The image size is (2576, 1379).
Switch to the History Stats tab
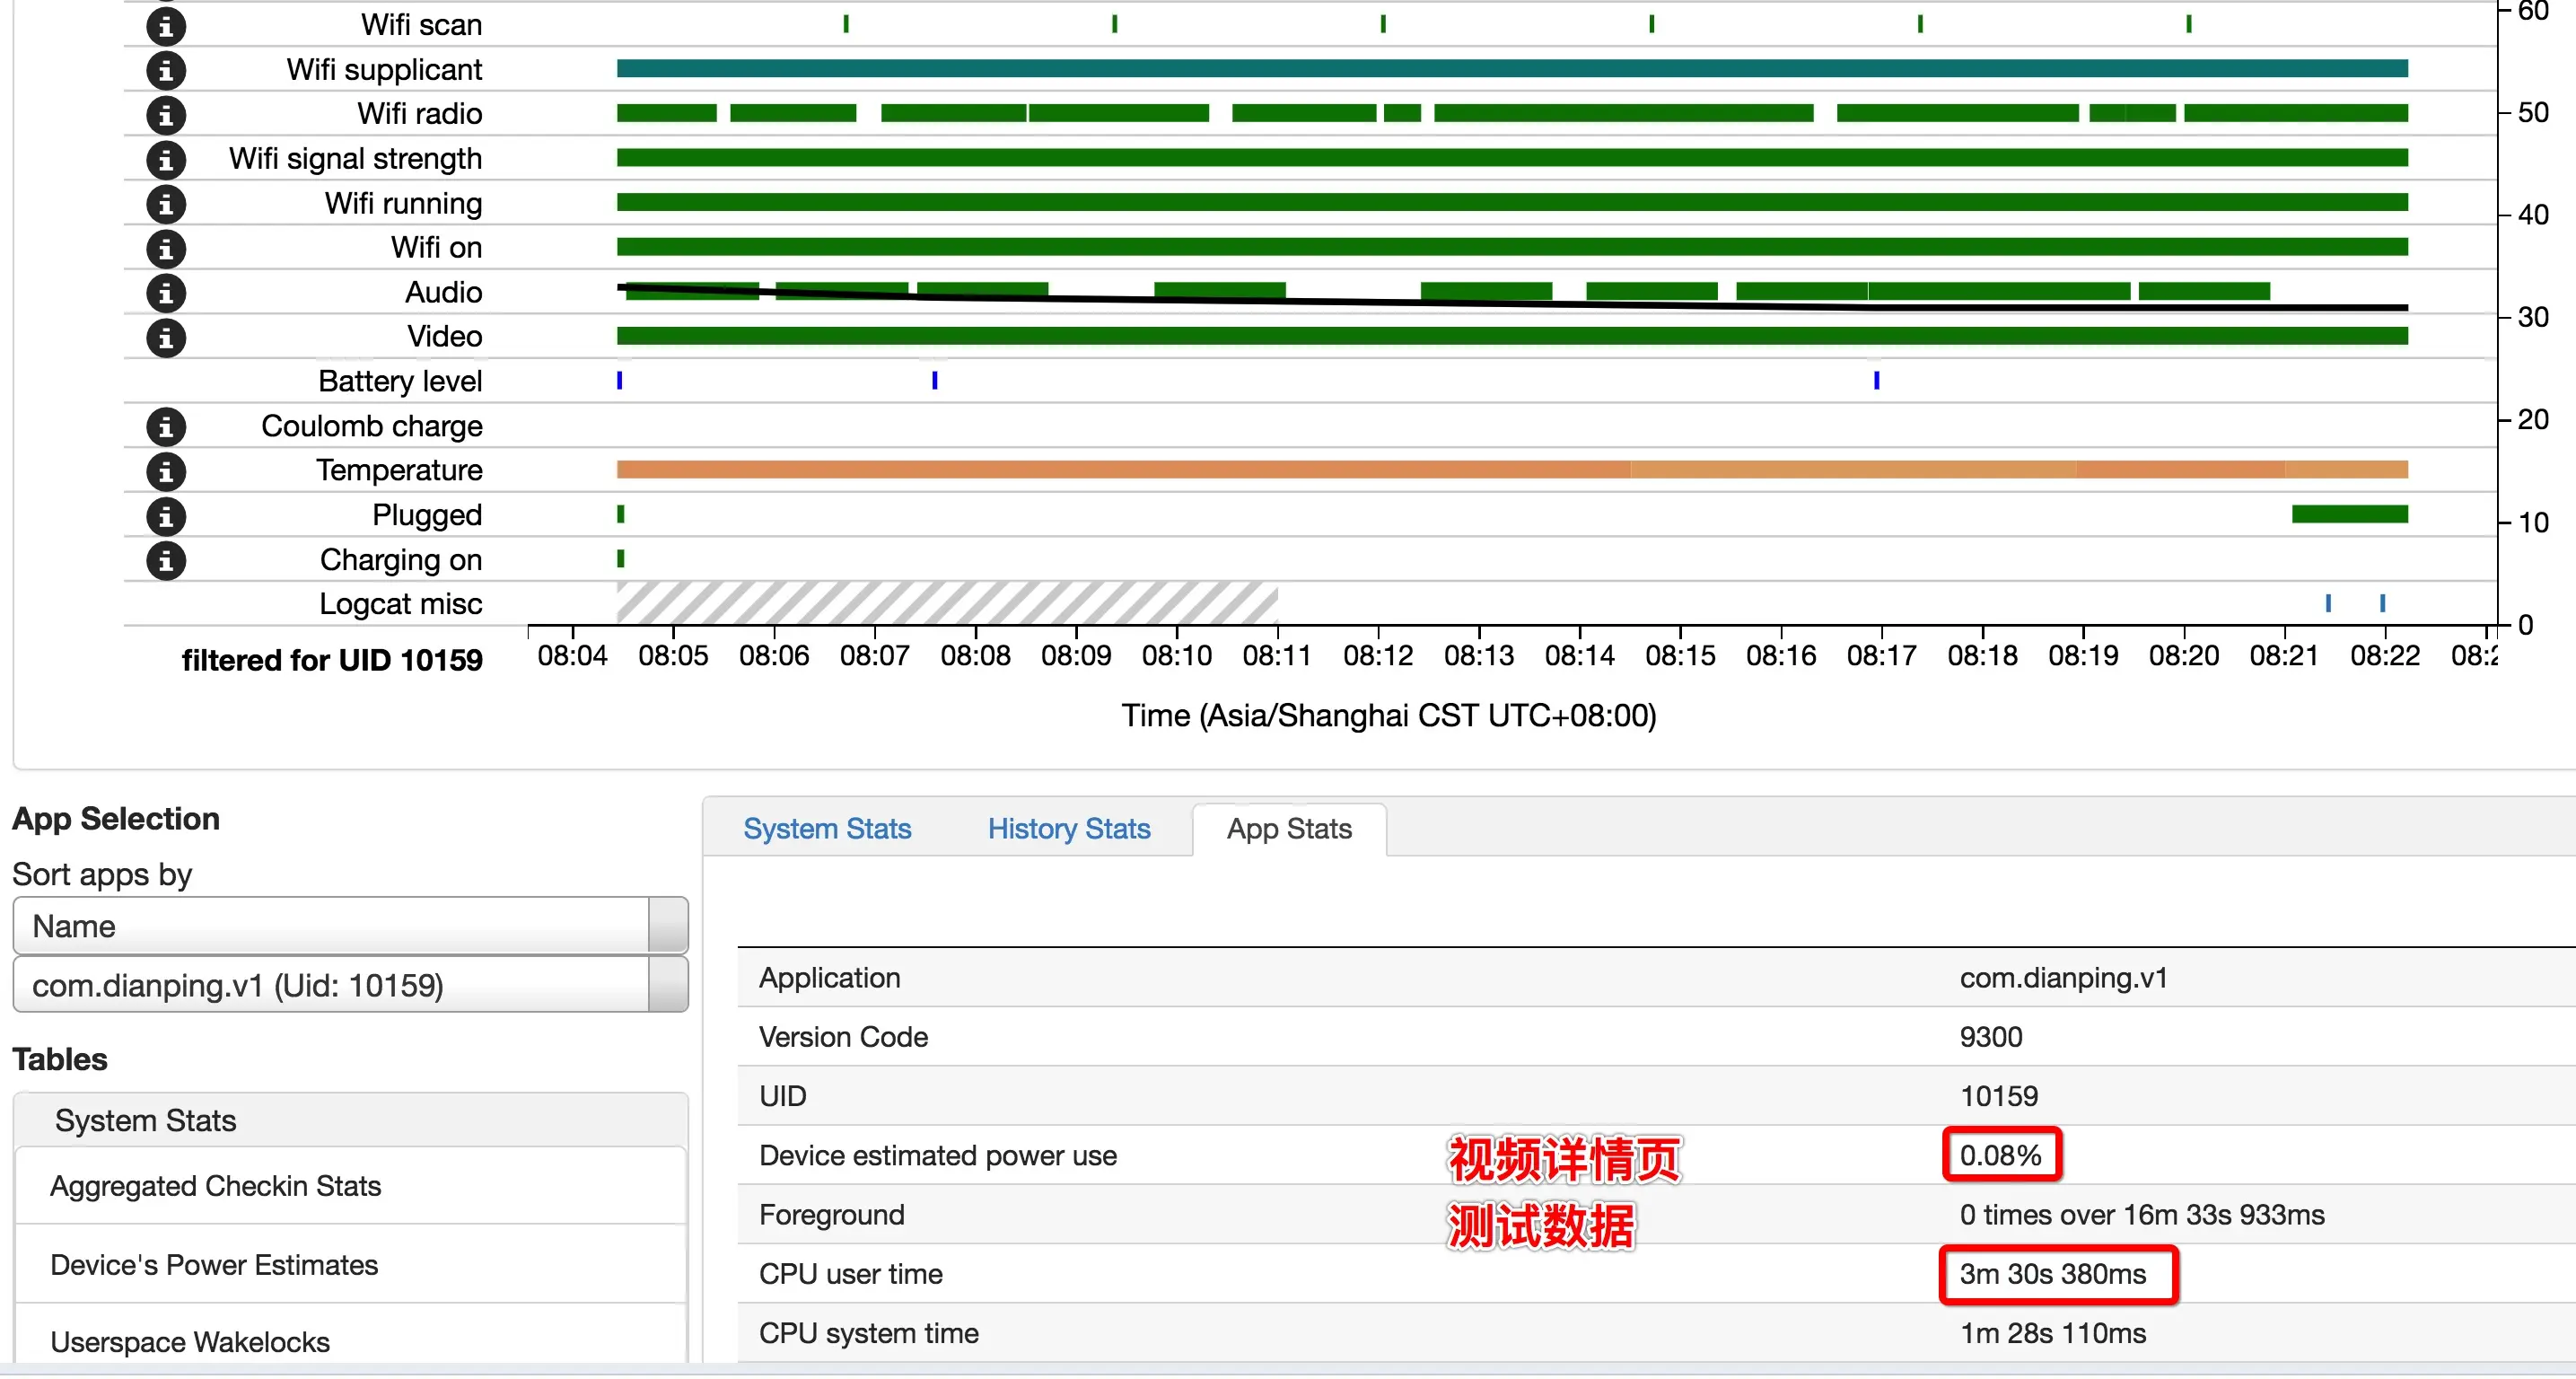(1068, 829)
